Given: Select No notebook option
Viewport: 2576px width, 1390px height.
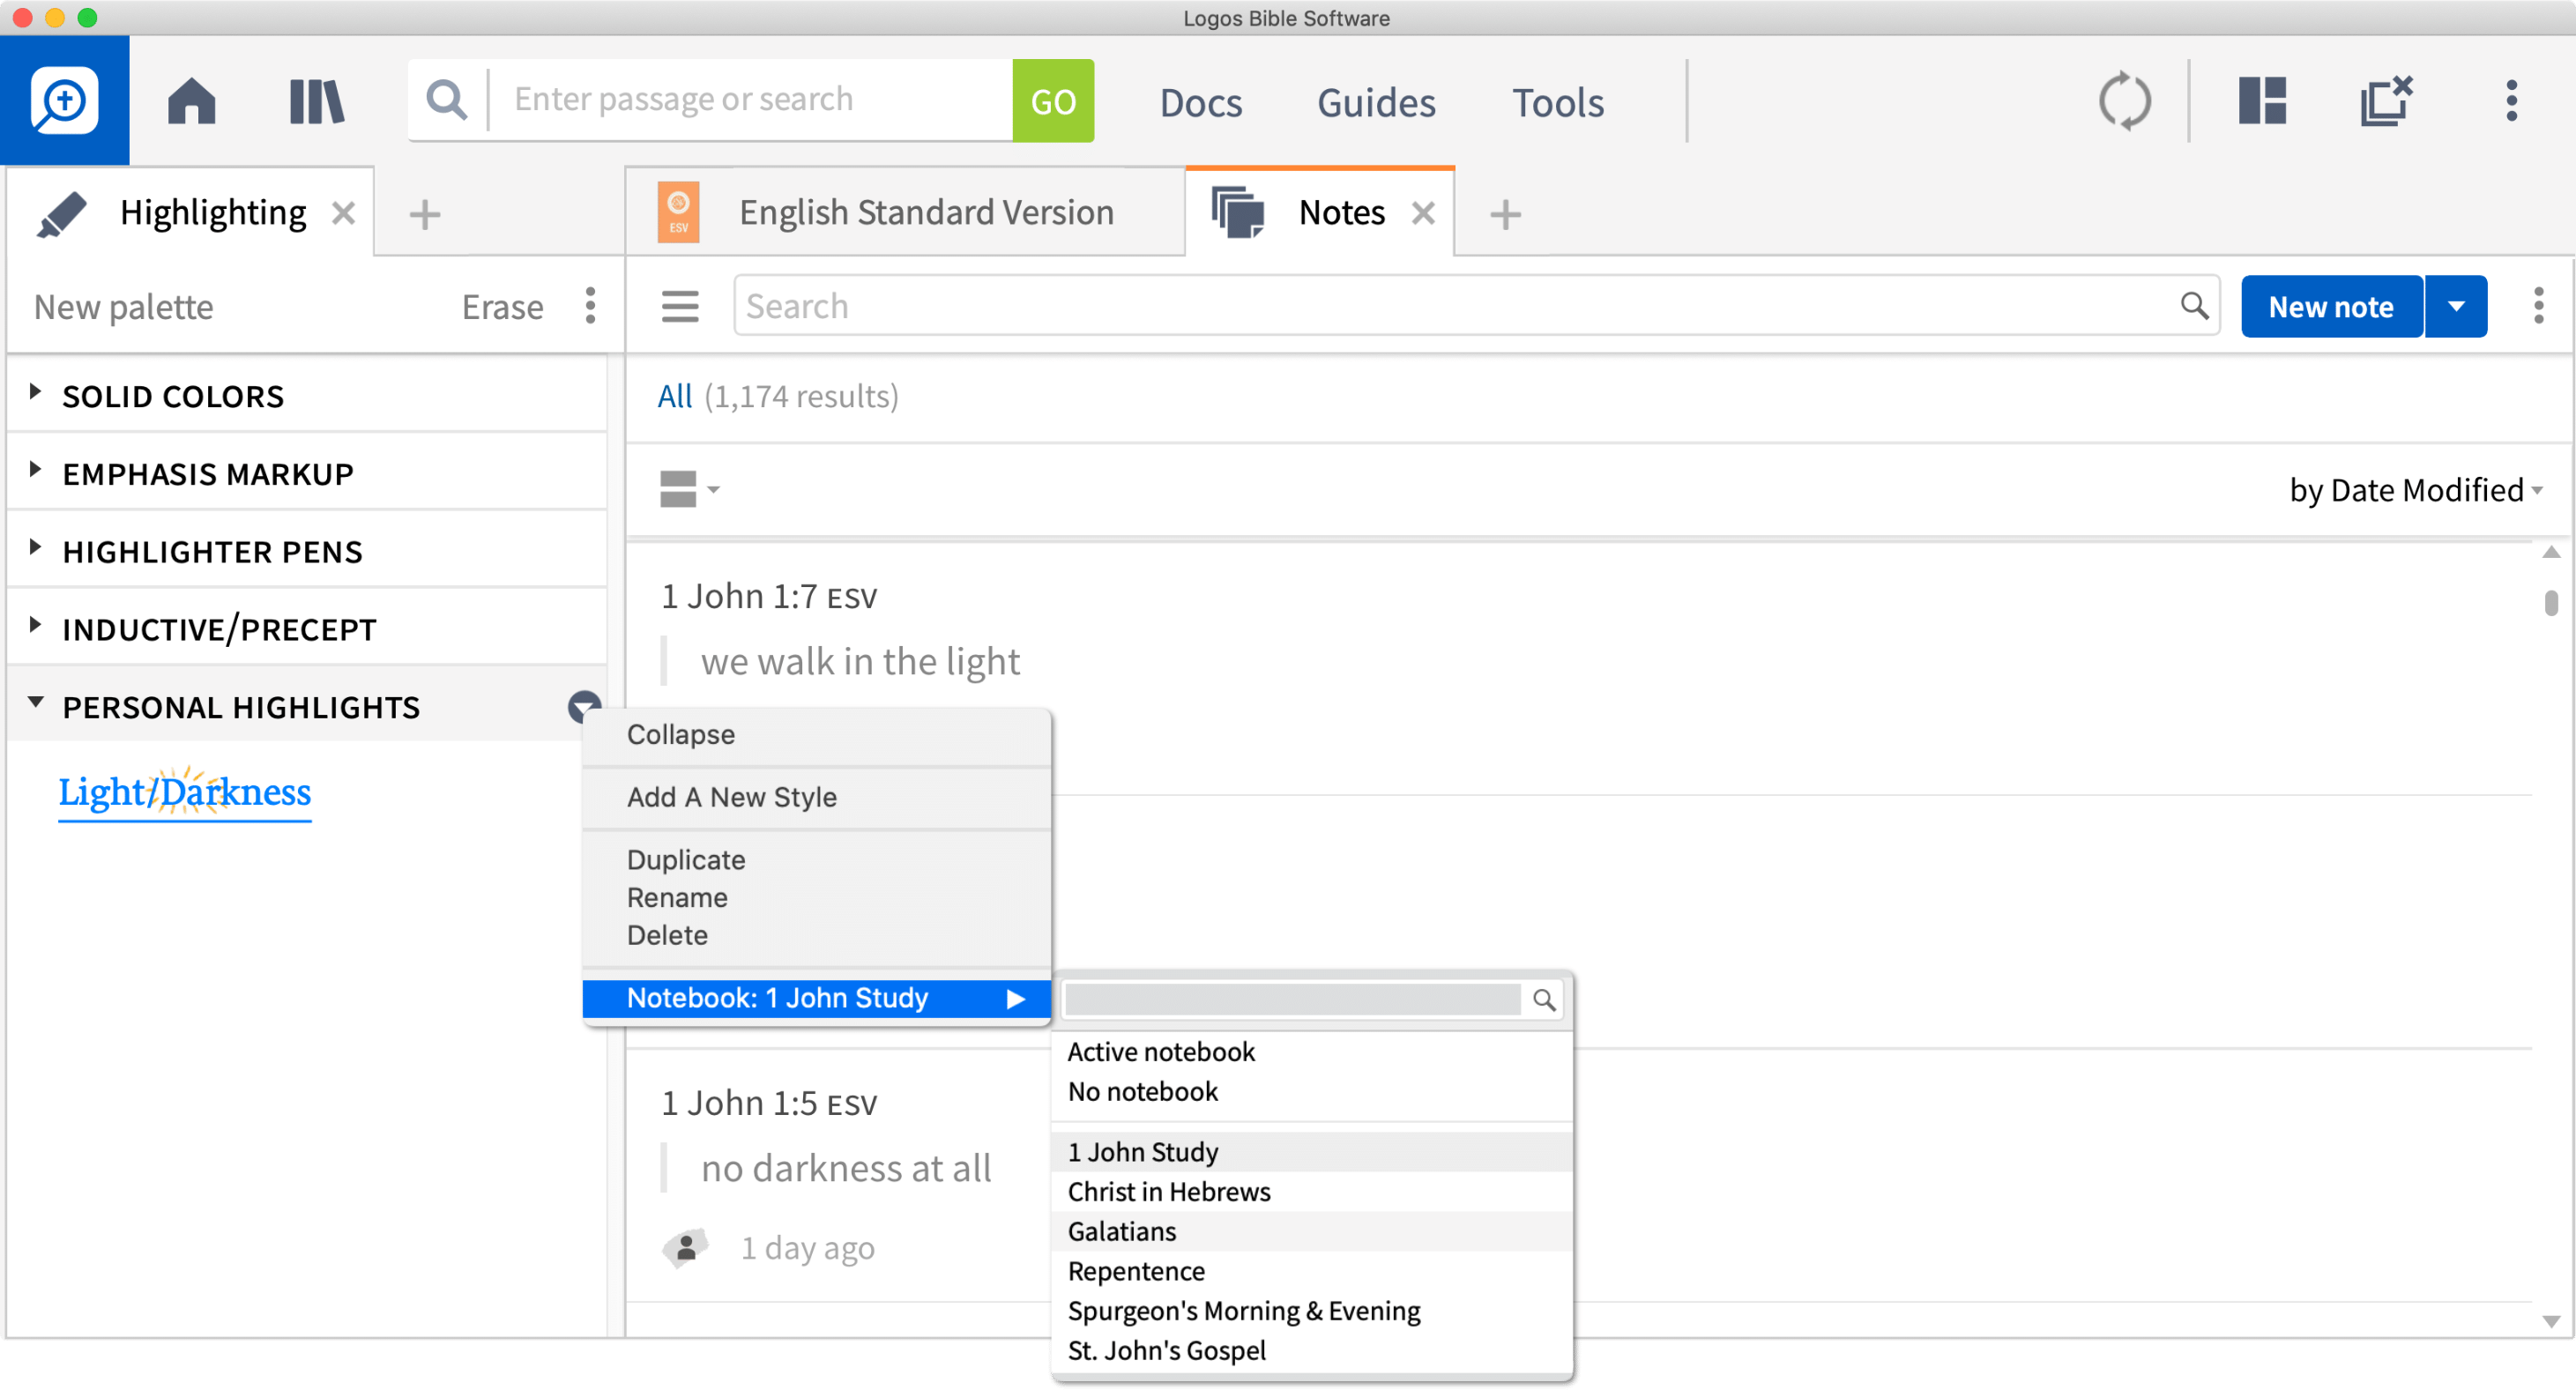Looking at the screenshot, I should point(1142,1092).
